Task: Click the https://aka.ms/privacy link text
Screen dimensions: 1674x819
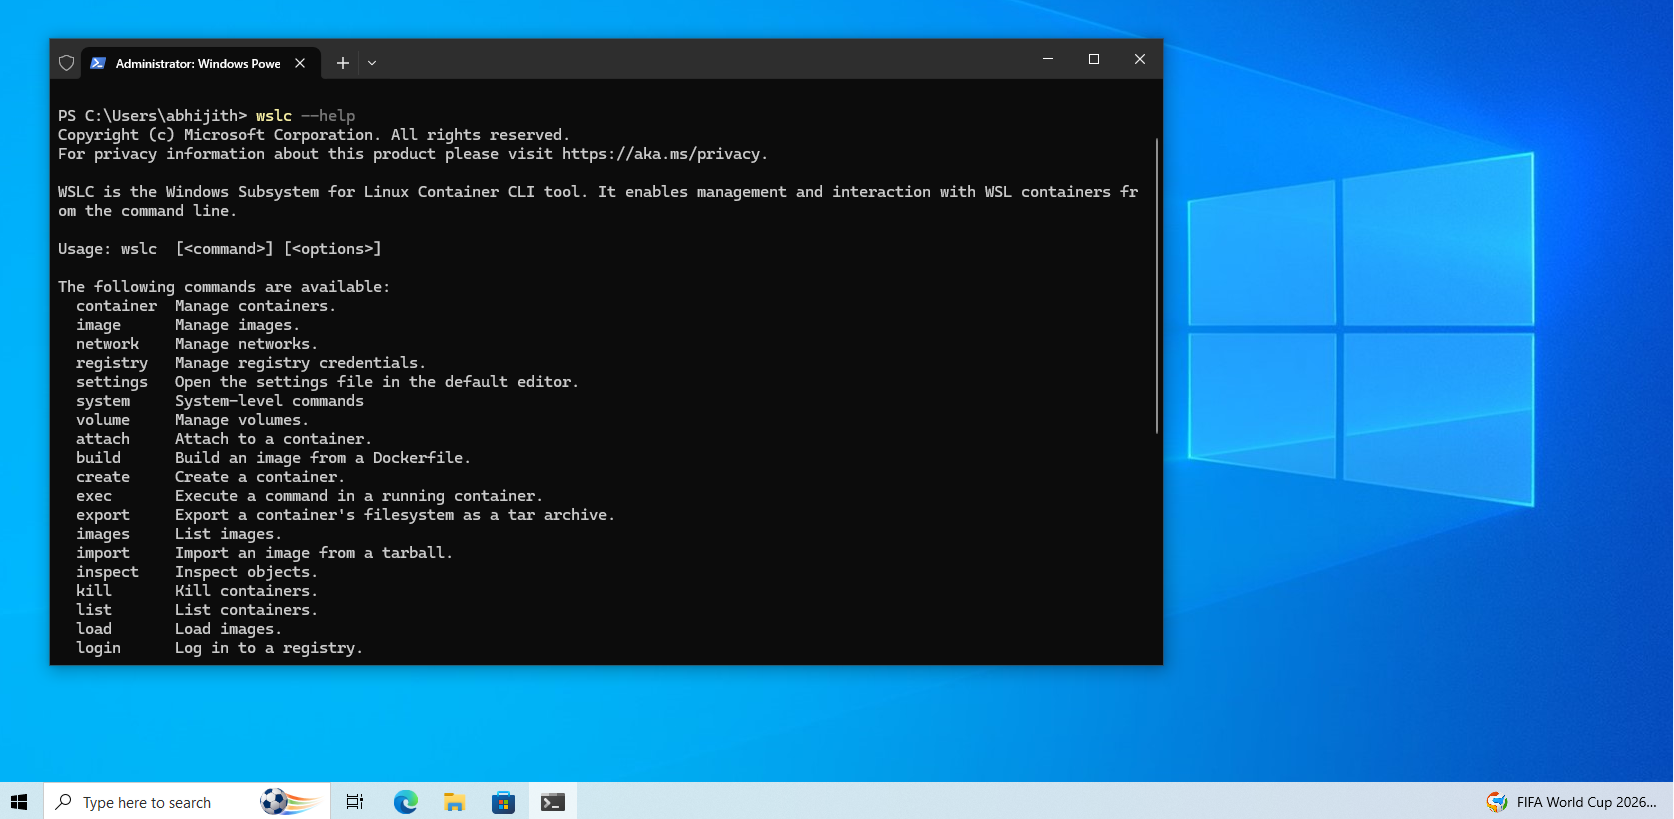Action: point(661,154)
